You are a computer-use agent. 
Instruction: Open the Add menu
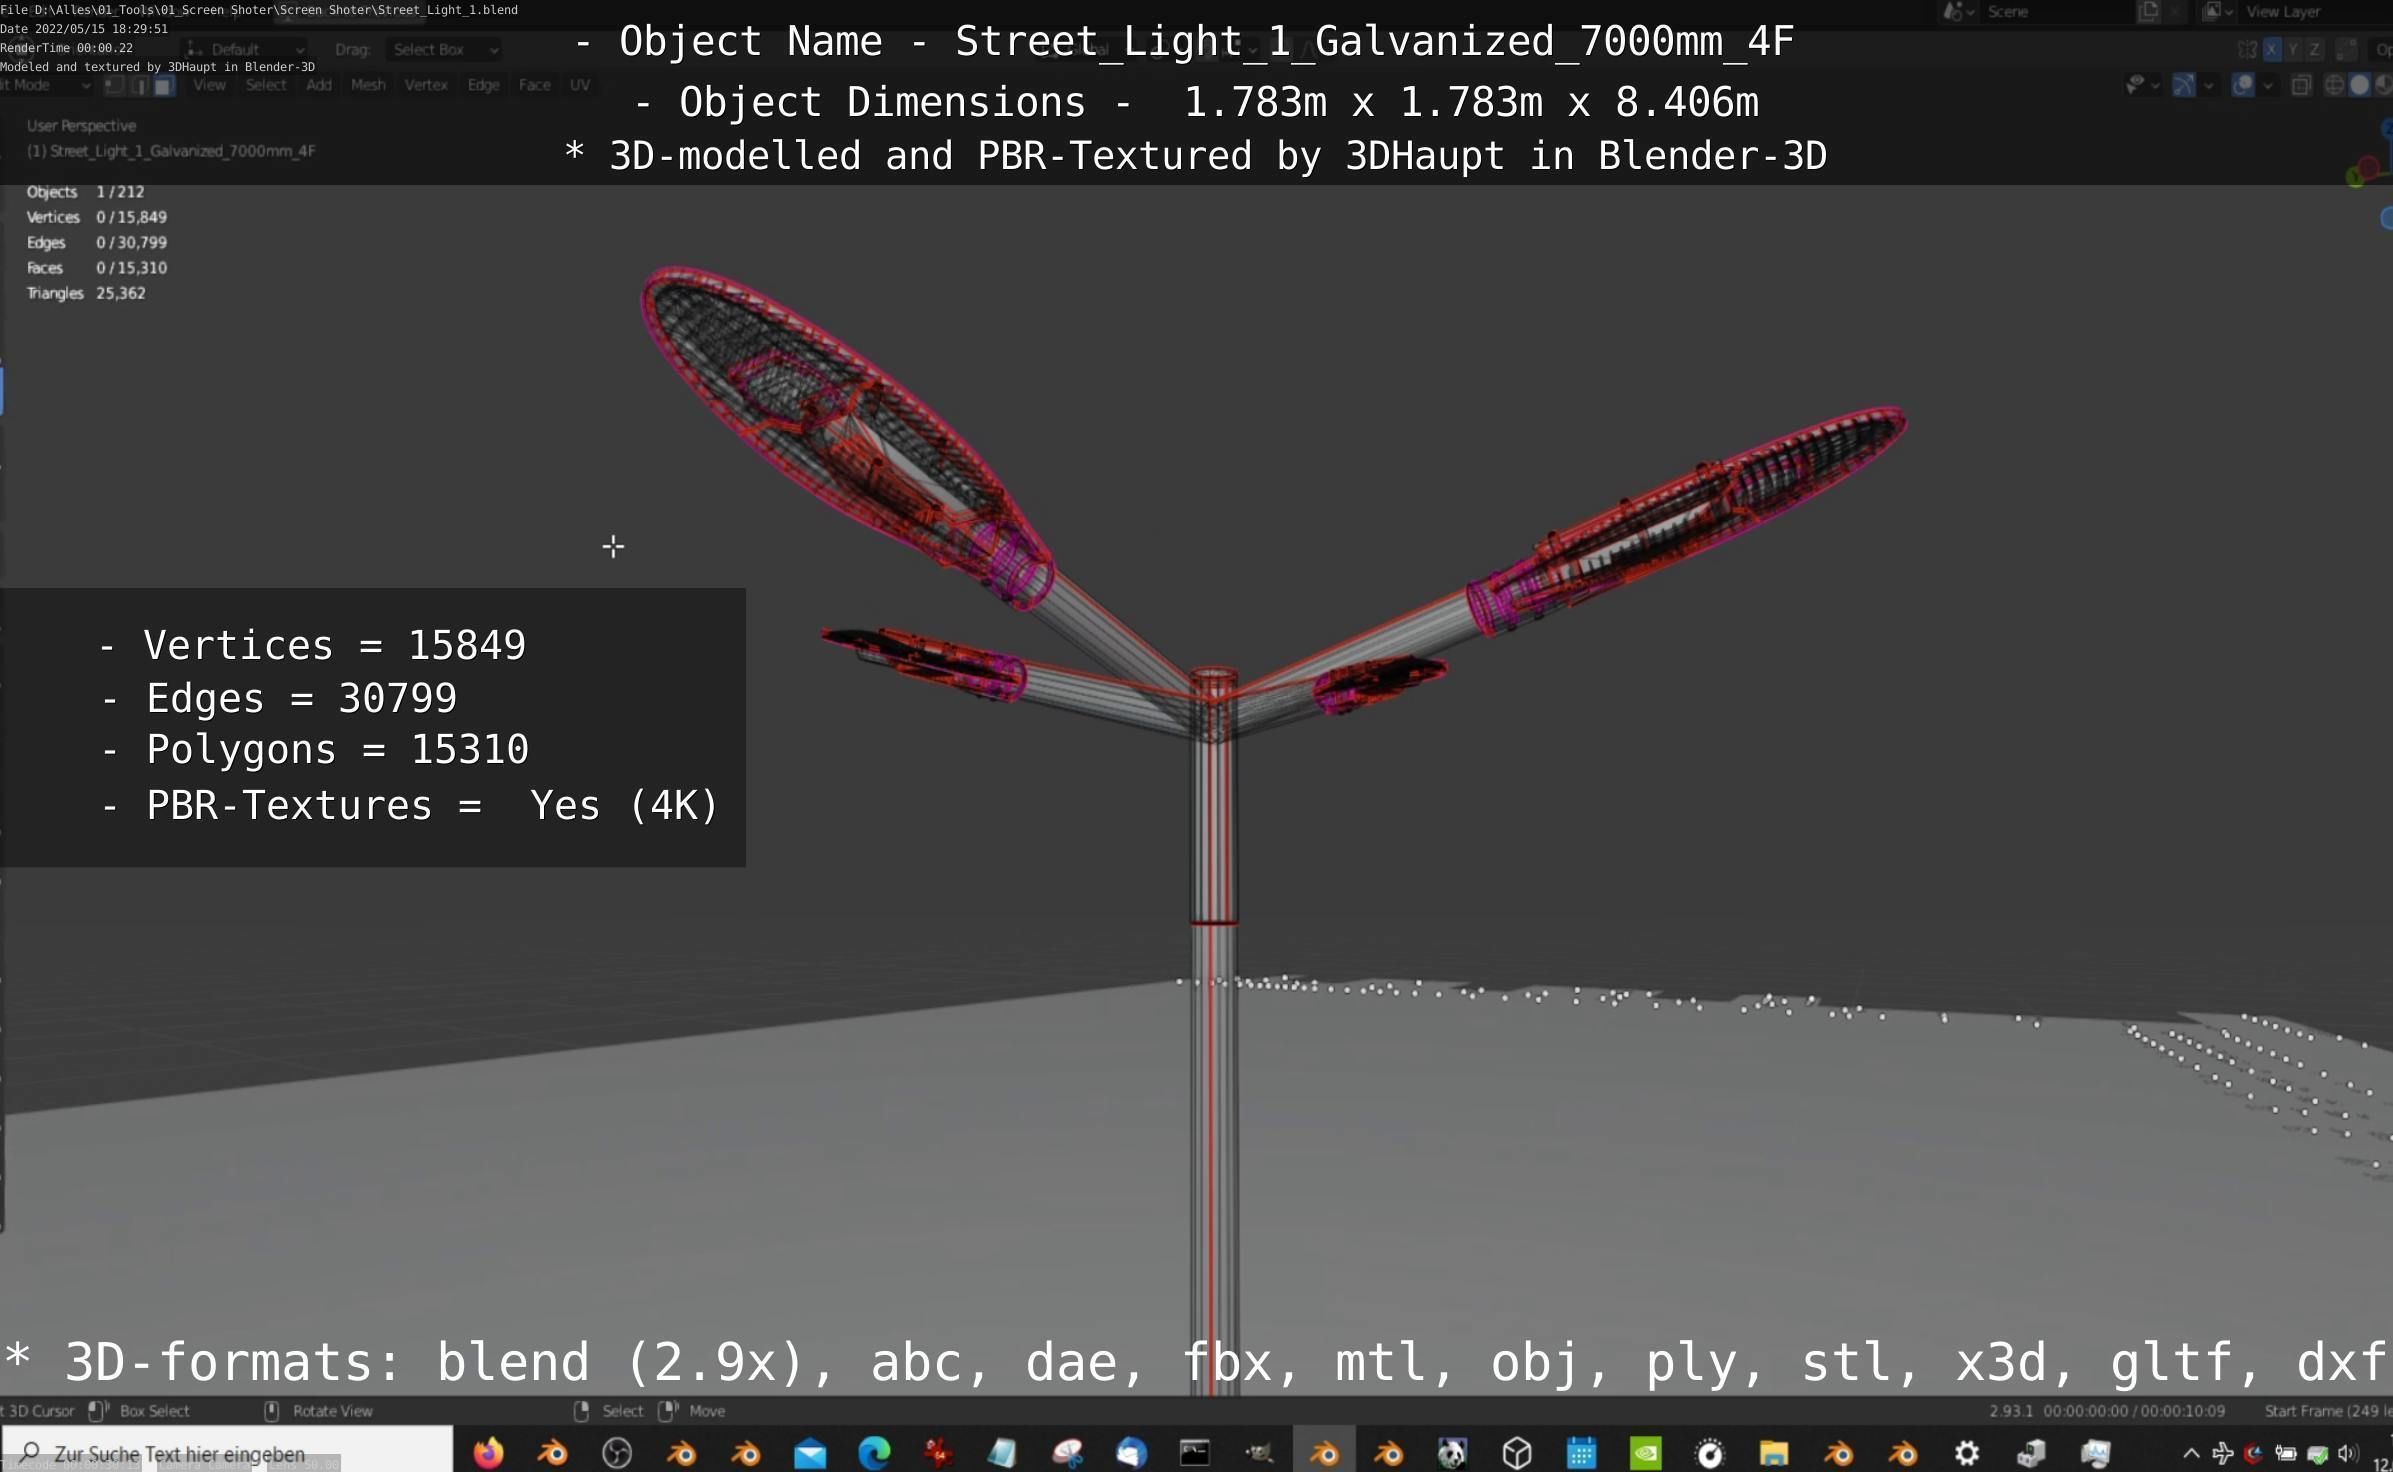pyautogui.click(x=319, y=86)
